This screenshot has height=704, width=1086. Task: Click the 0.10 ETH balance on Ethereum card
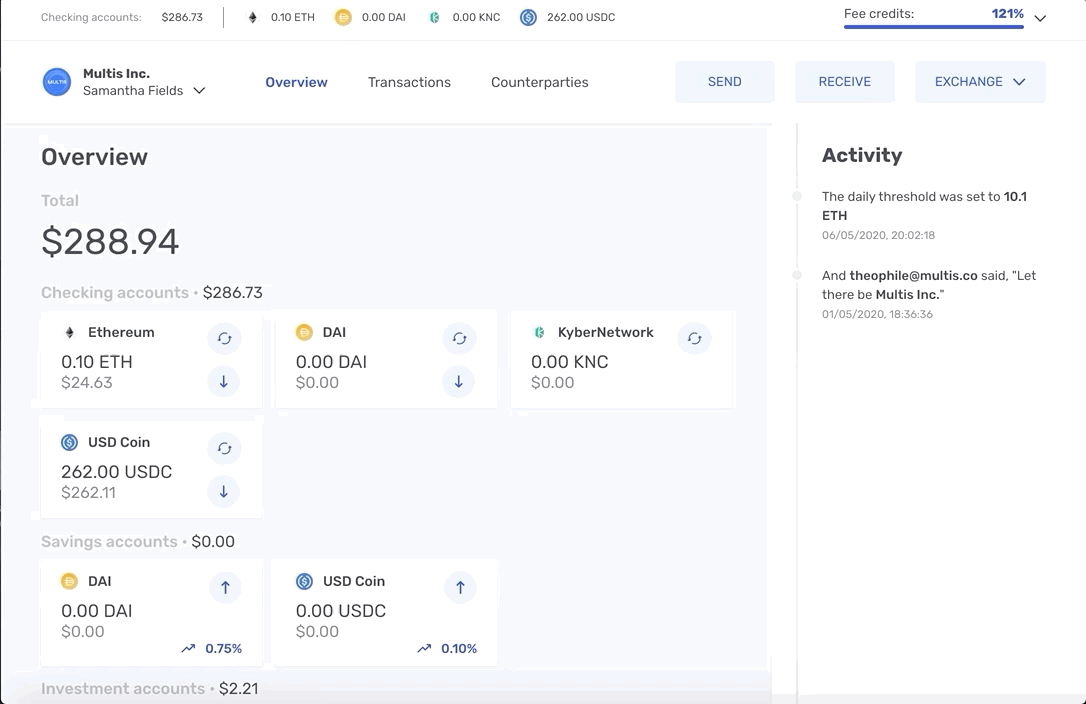pyautogui.click(x=96, y=362)
